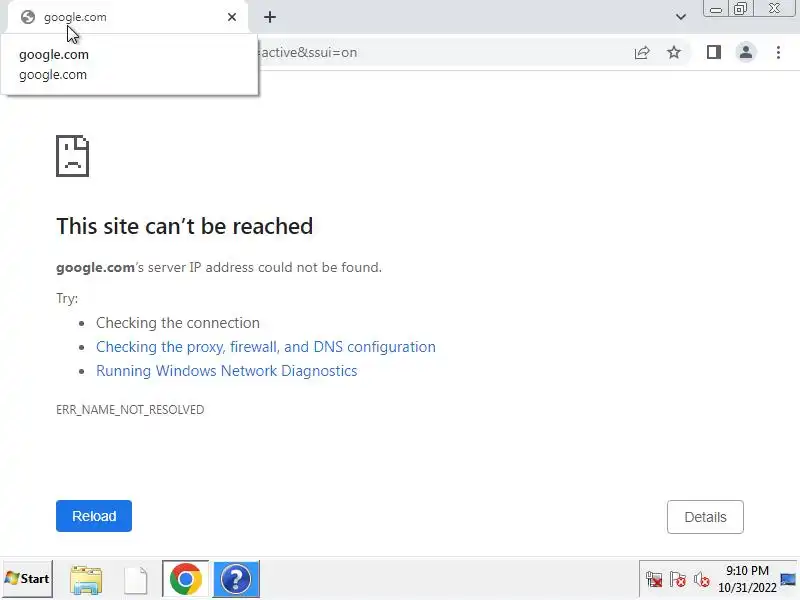Click the blank document taskbar icon
This screenshot has width=800, height=600.
(x=136, y=580)
